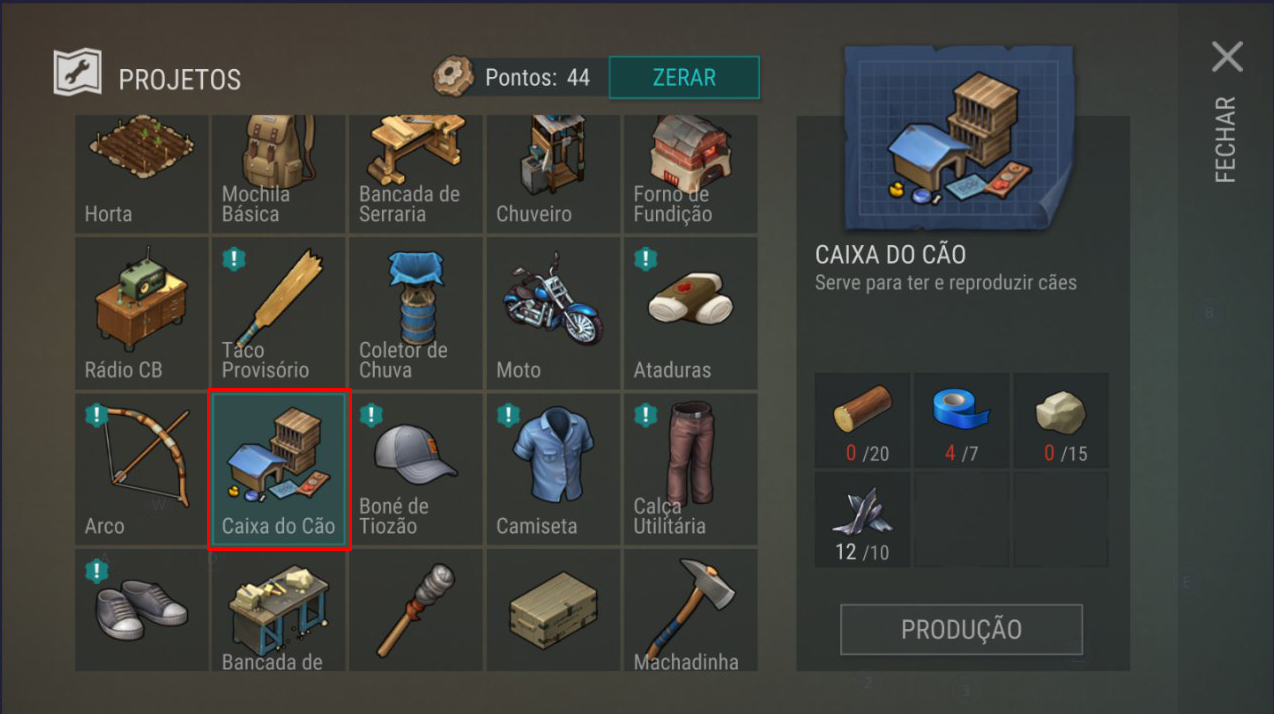Pick the Boné de Tiozão cap

(x=416, y=468)
